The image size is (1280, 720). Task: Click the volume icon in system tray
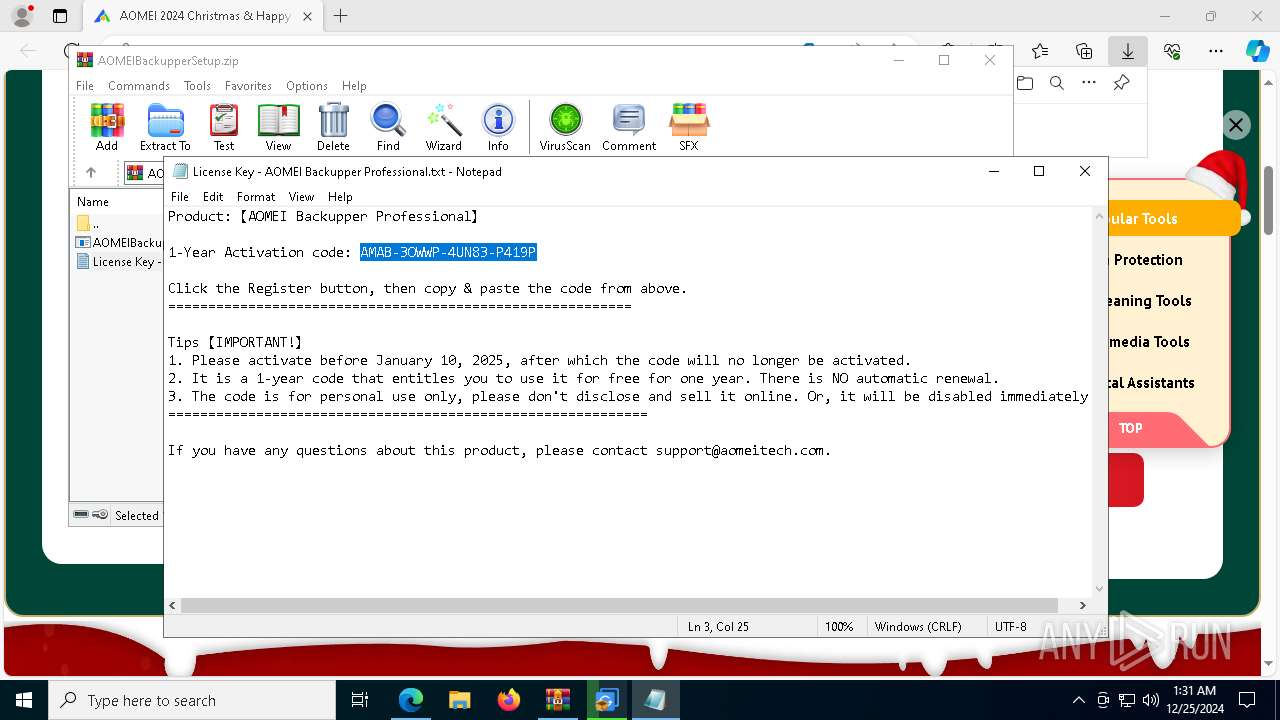point(1150,700)
